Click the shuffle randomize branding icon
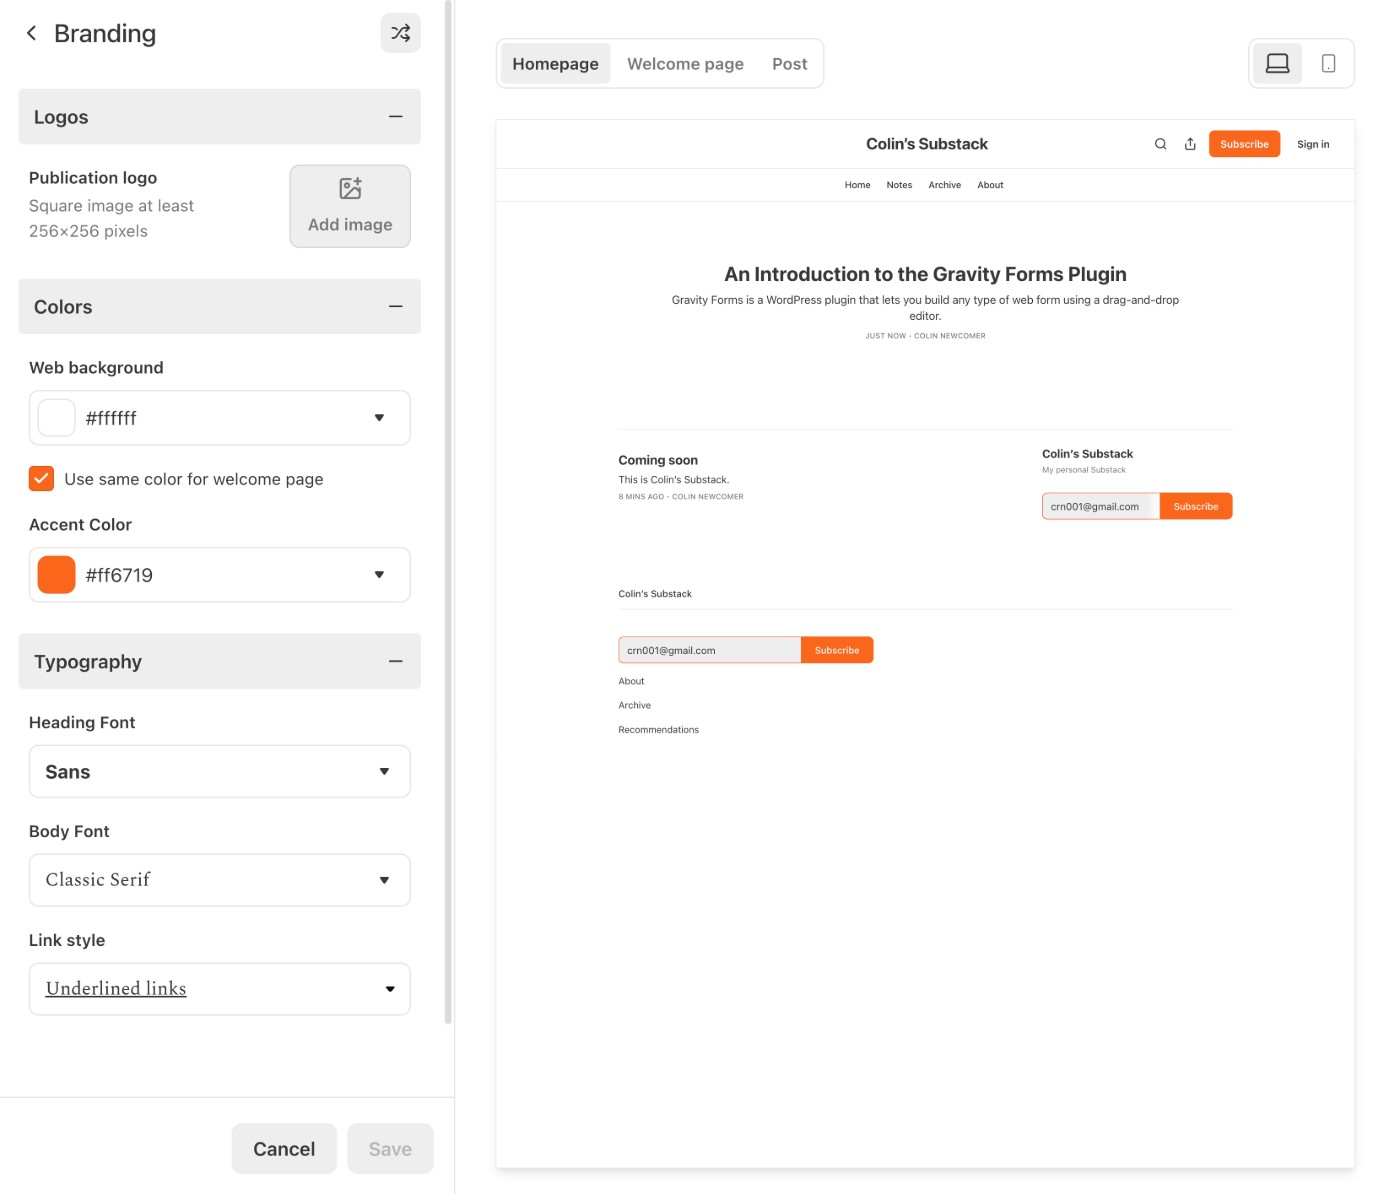 [400, 33]
